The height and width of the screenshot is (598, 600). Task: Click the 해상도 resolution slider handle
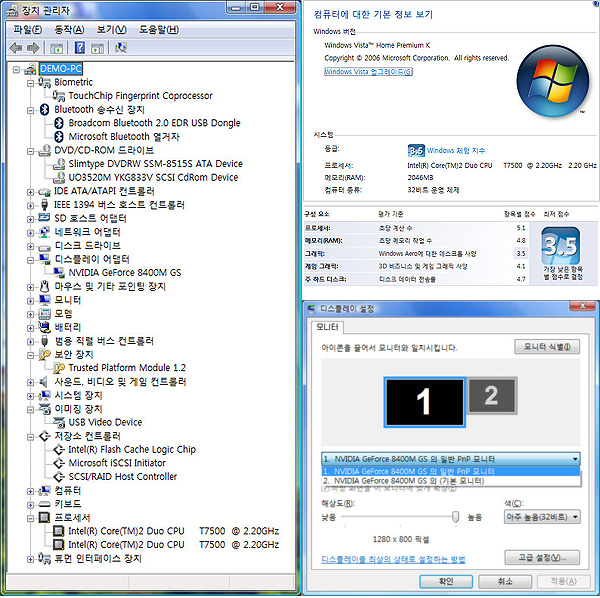pyautogui.click(x=455, y=517)
